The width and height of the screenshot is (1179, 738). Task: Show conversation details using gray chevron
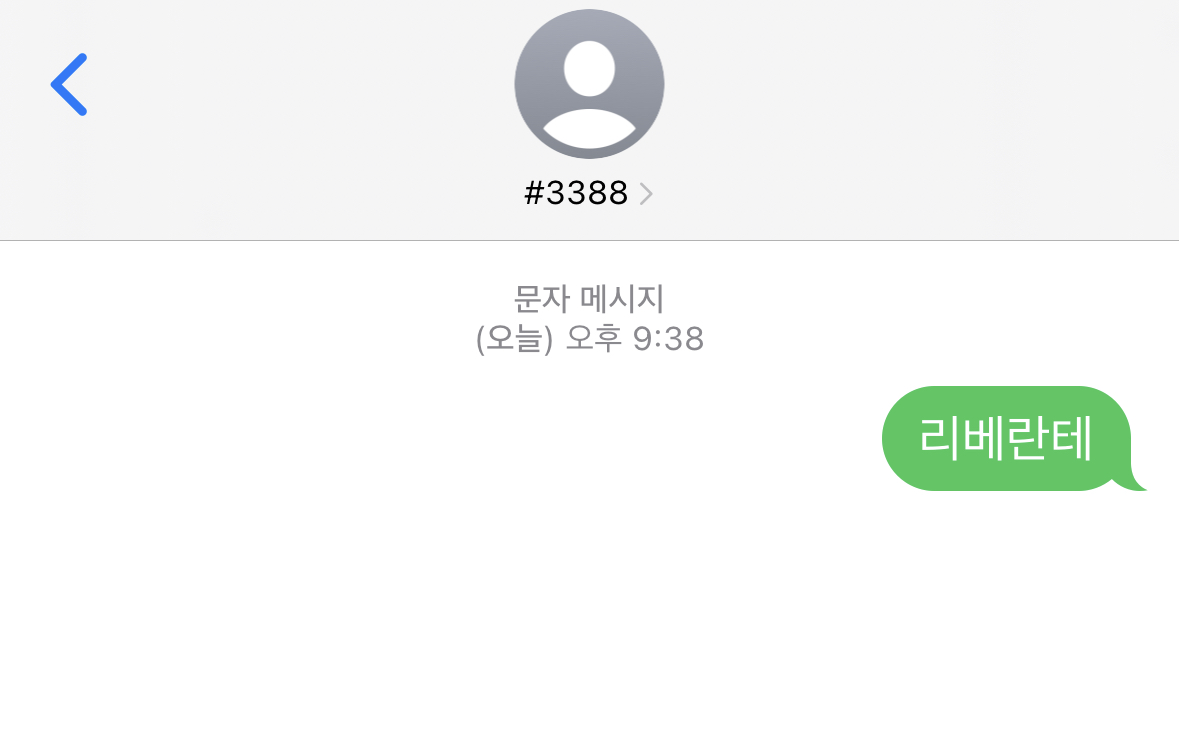[x=646, y=194]
